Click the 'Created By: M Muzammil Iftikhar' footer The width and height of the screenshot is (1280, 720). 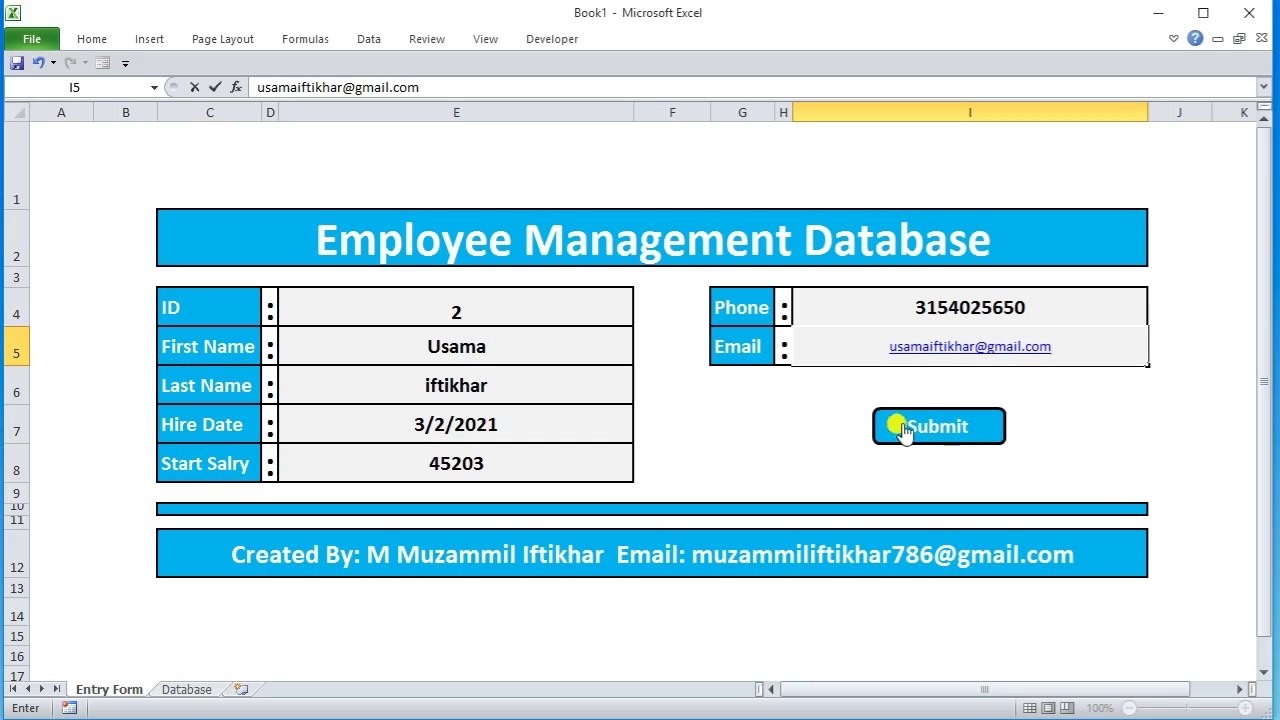click(x=652, y=553)
